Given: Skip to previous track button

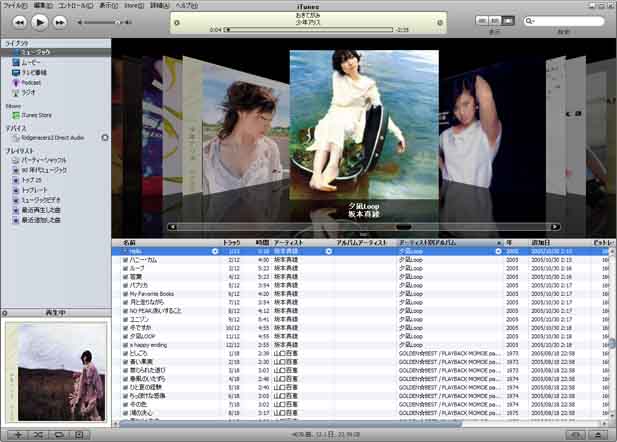Looking at the screenshot, I should coord(20,22).
